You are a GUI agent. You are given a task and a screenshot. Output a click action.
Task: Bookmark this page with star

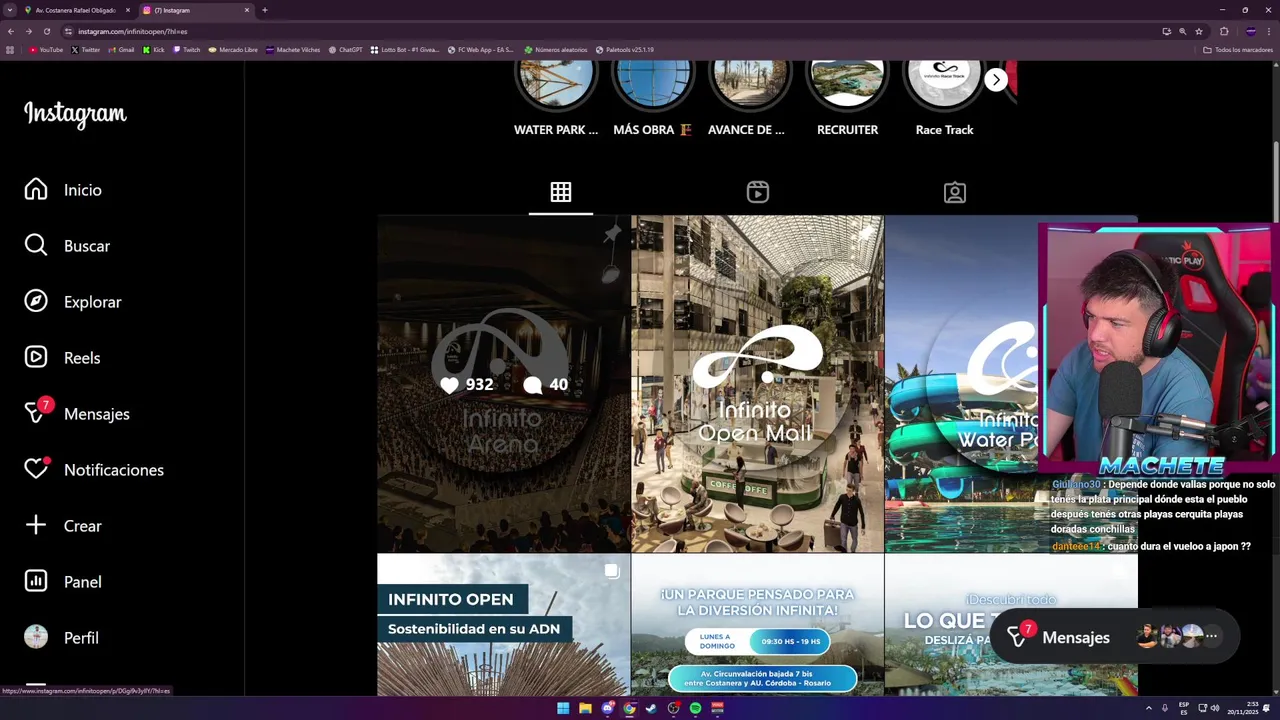(x=1199, y=31)
